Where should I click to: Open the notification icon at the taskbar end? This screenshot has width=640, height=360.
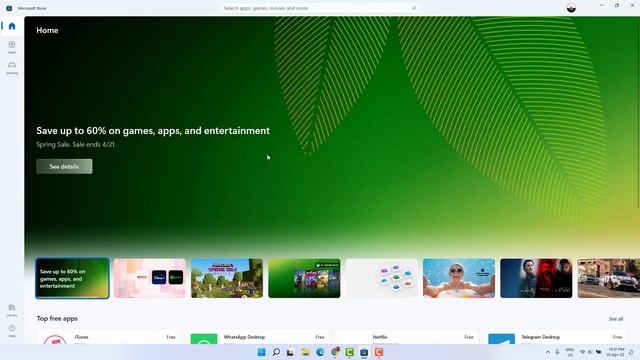point(631,352)
